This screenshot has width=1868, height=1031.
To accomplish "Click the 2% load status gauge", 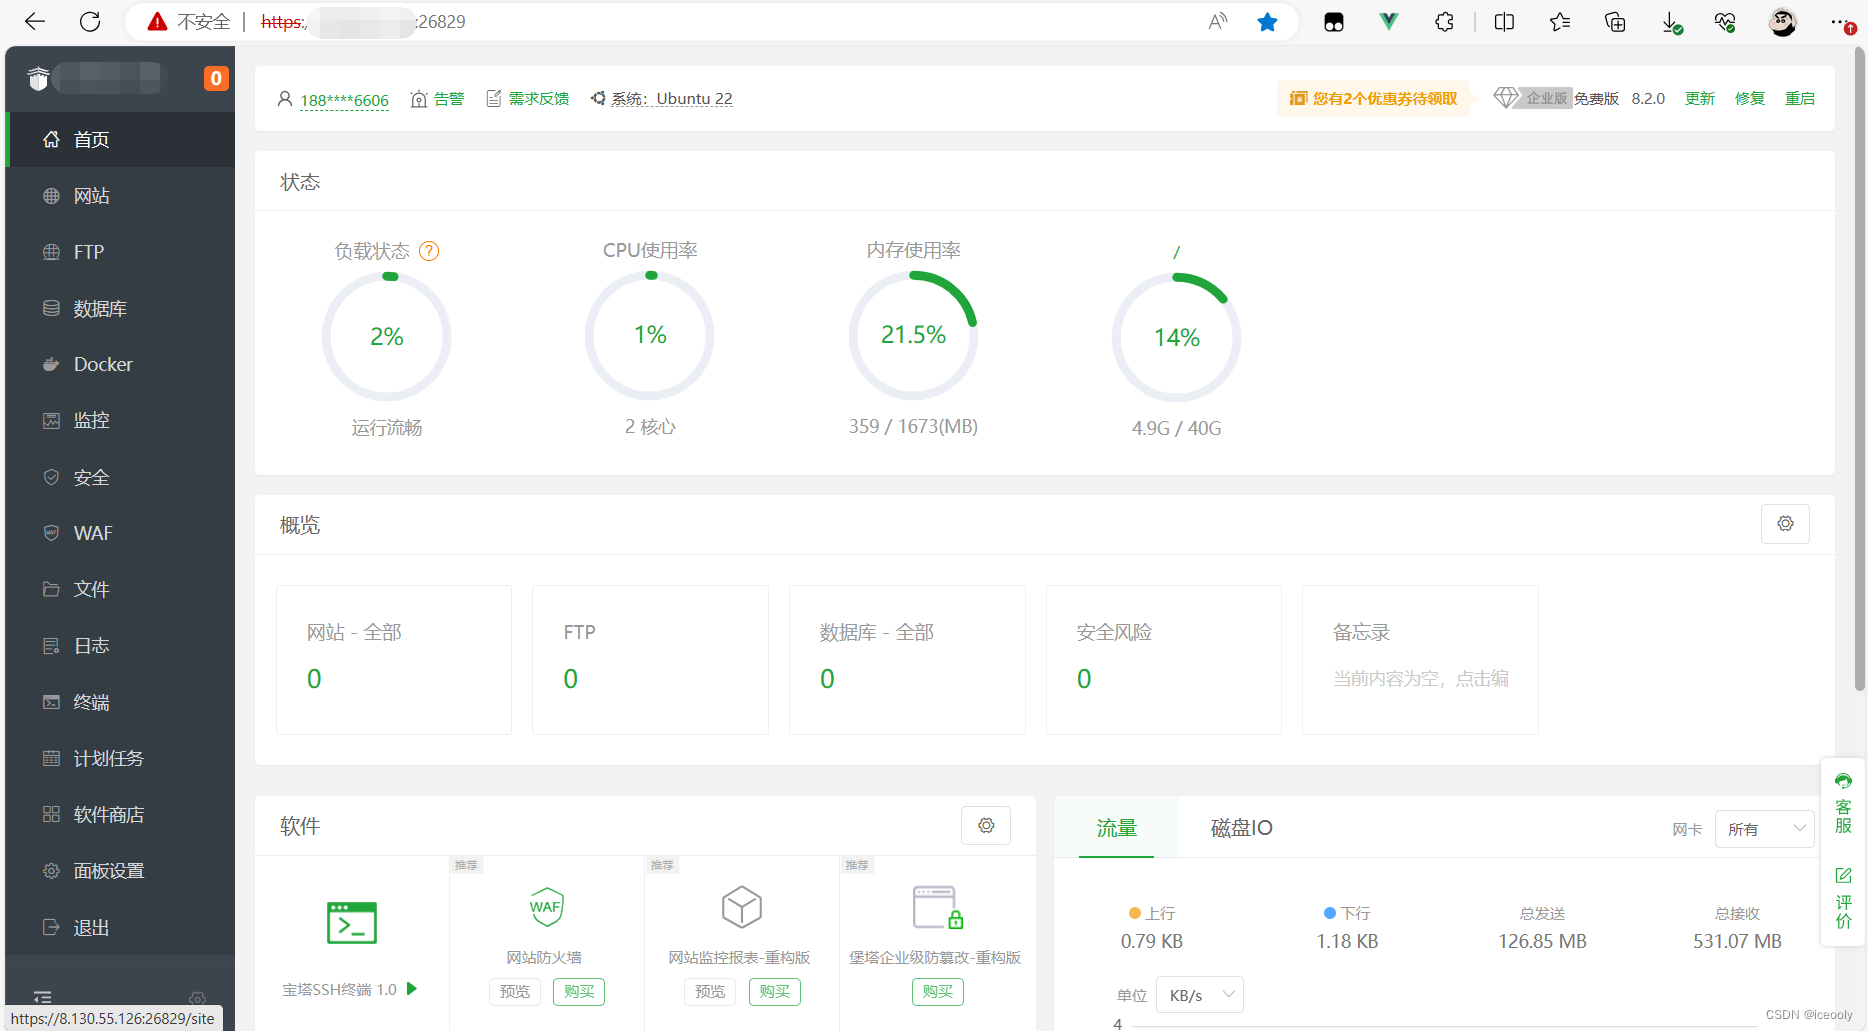I will click(x=386, y=336).
